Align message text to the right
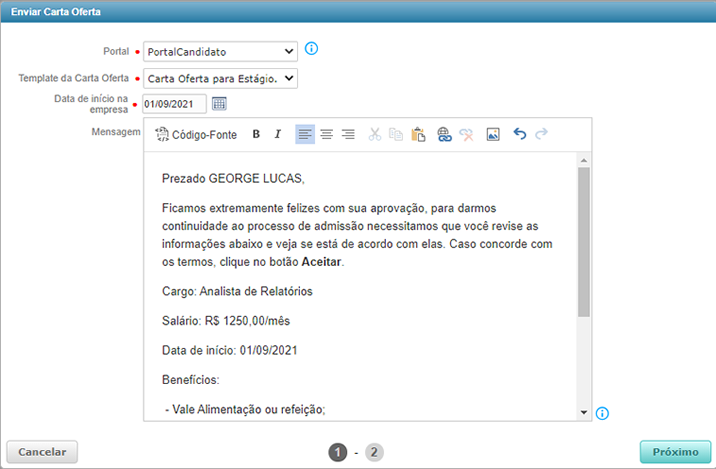The image size is (716, 469). (348, 134)
